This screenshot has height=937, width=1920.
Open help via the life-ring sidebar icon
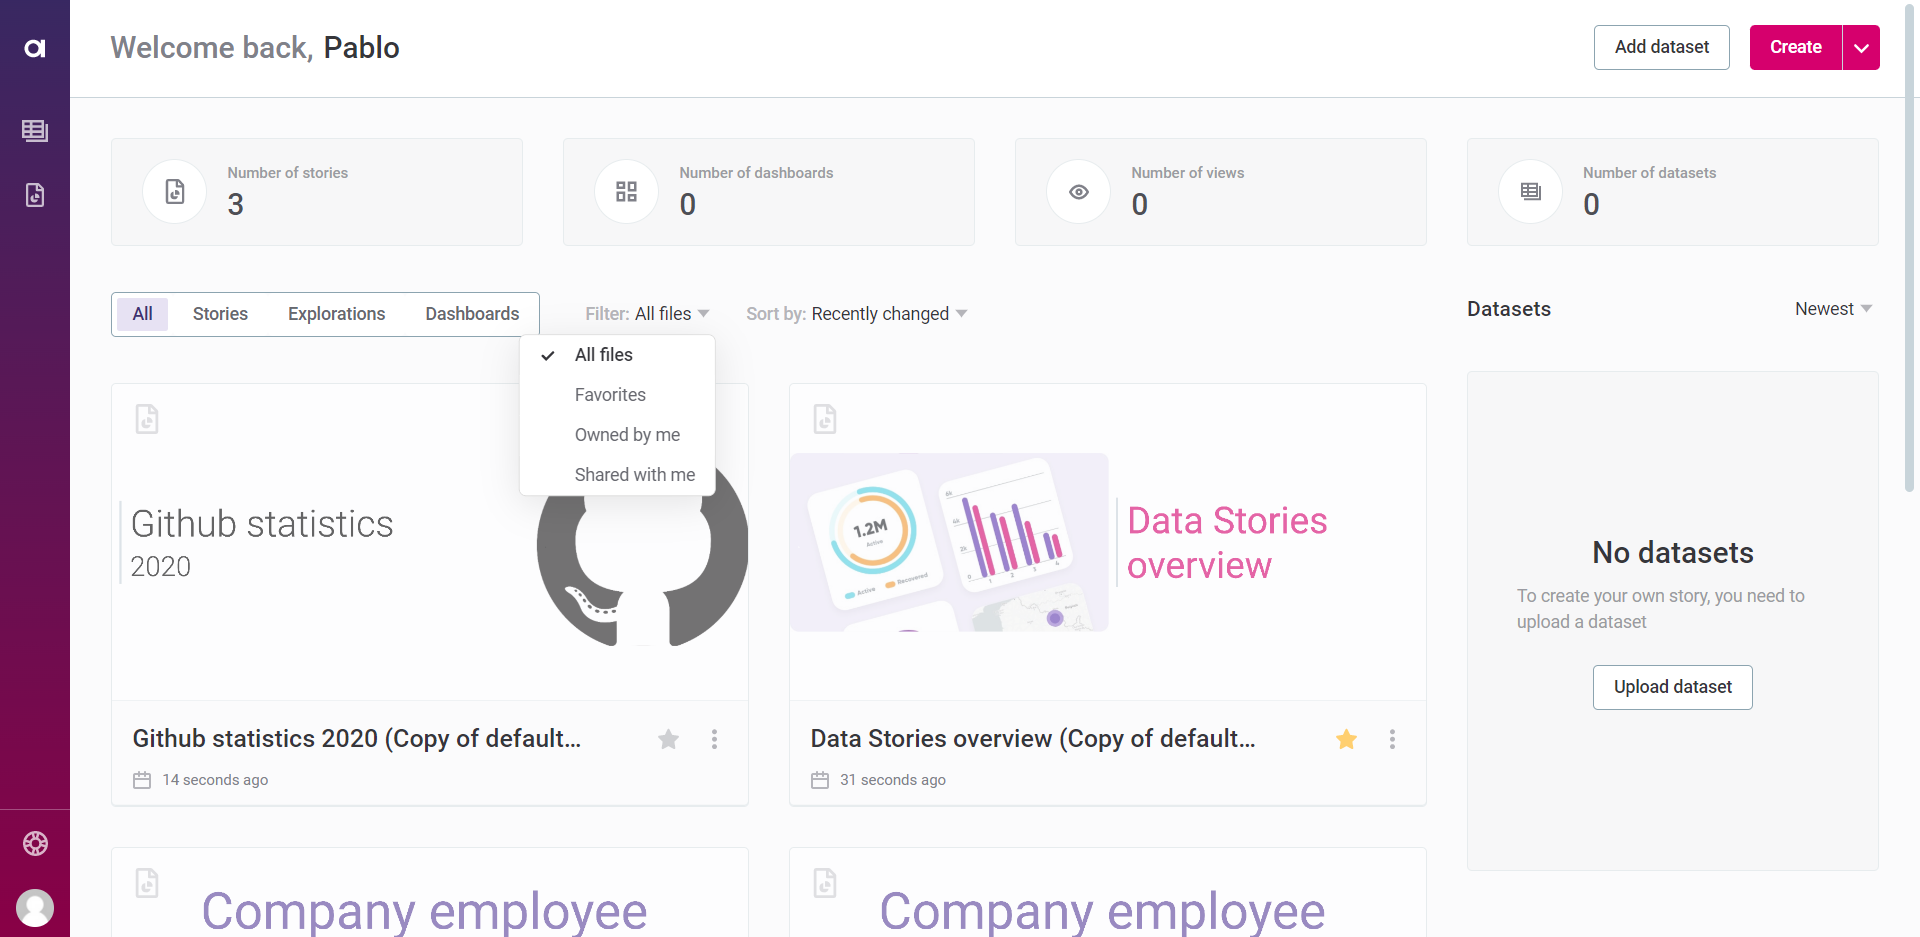click(35, 843)
